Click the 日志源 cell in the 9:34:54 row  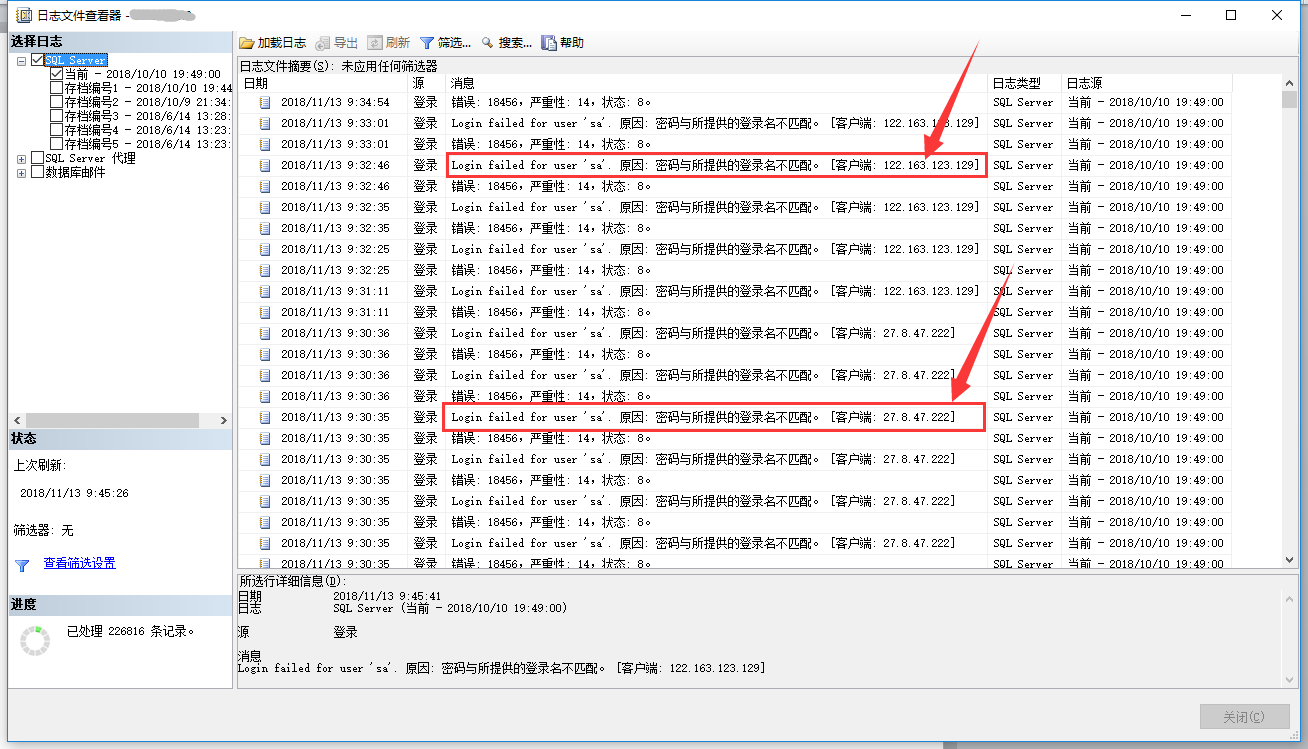pyautogui.click(x=1146, y=102)
